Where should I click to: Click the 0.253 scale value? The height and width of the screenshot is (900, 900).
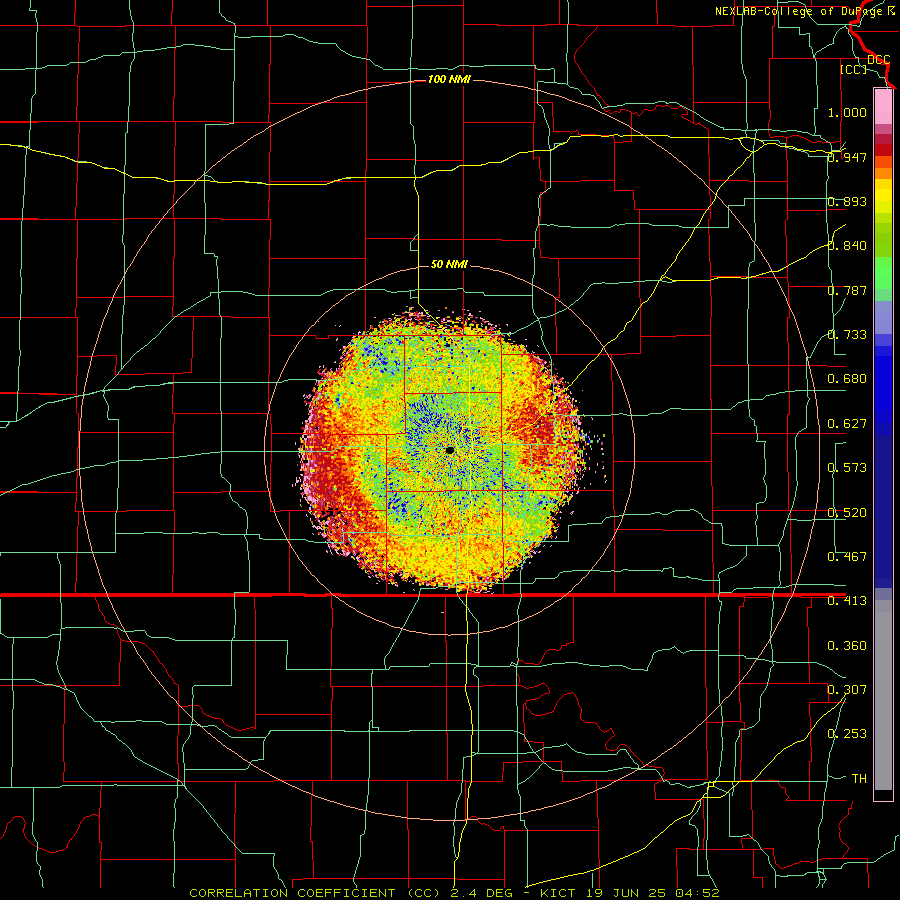[847, 734]
